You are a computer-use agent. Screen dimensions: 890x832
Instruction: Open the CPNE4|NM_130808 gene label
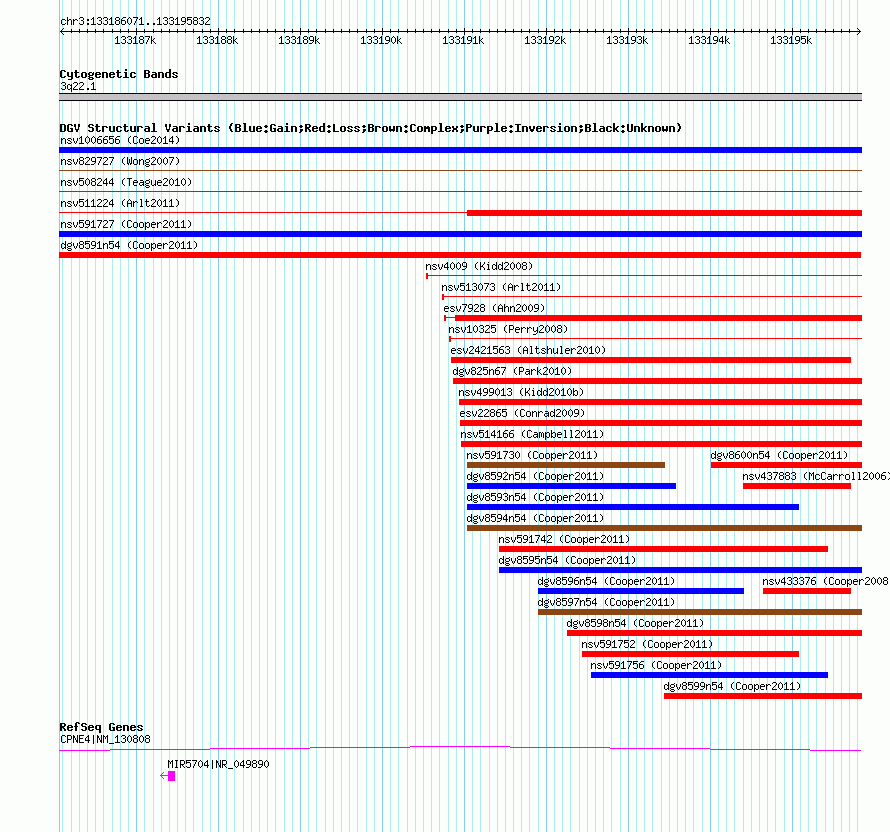coord(105,739)
